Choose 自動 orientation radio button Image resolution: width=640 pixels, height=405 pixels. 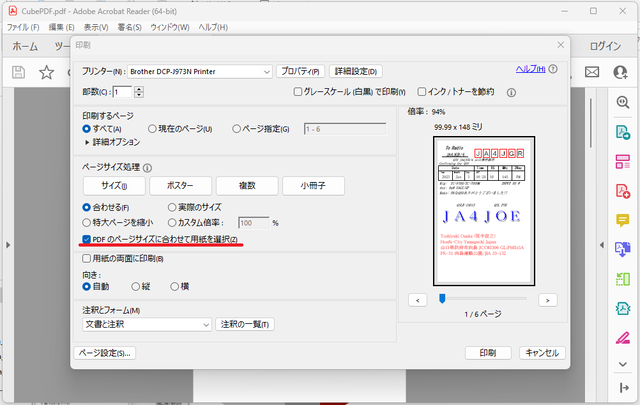[x=86, y=287]
